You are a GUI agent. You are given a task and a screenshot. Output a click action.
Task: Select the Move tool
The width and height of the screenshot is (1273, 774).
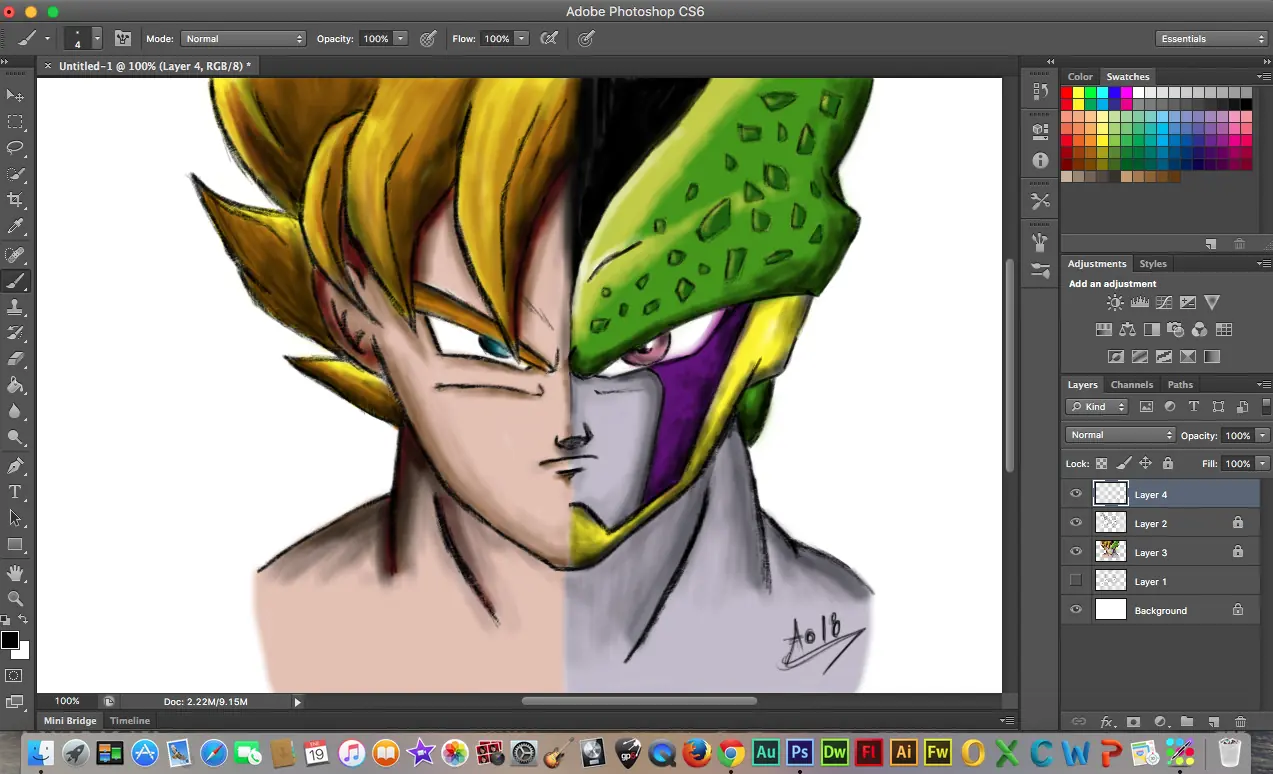[15, 95]
